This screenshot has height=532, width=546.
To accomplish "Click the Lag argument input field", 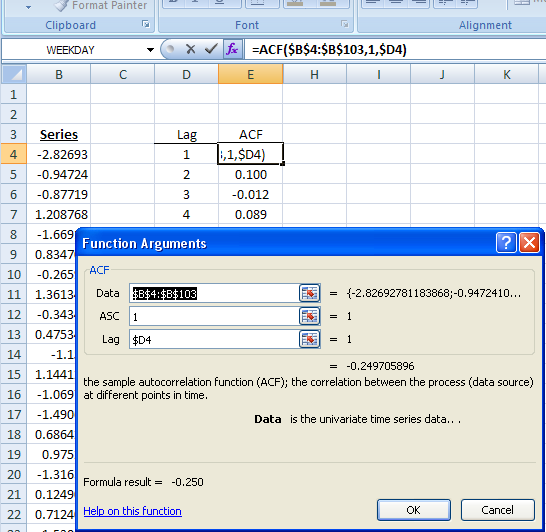I will coord(214,339).
